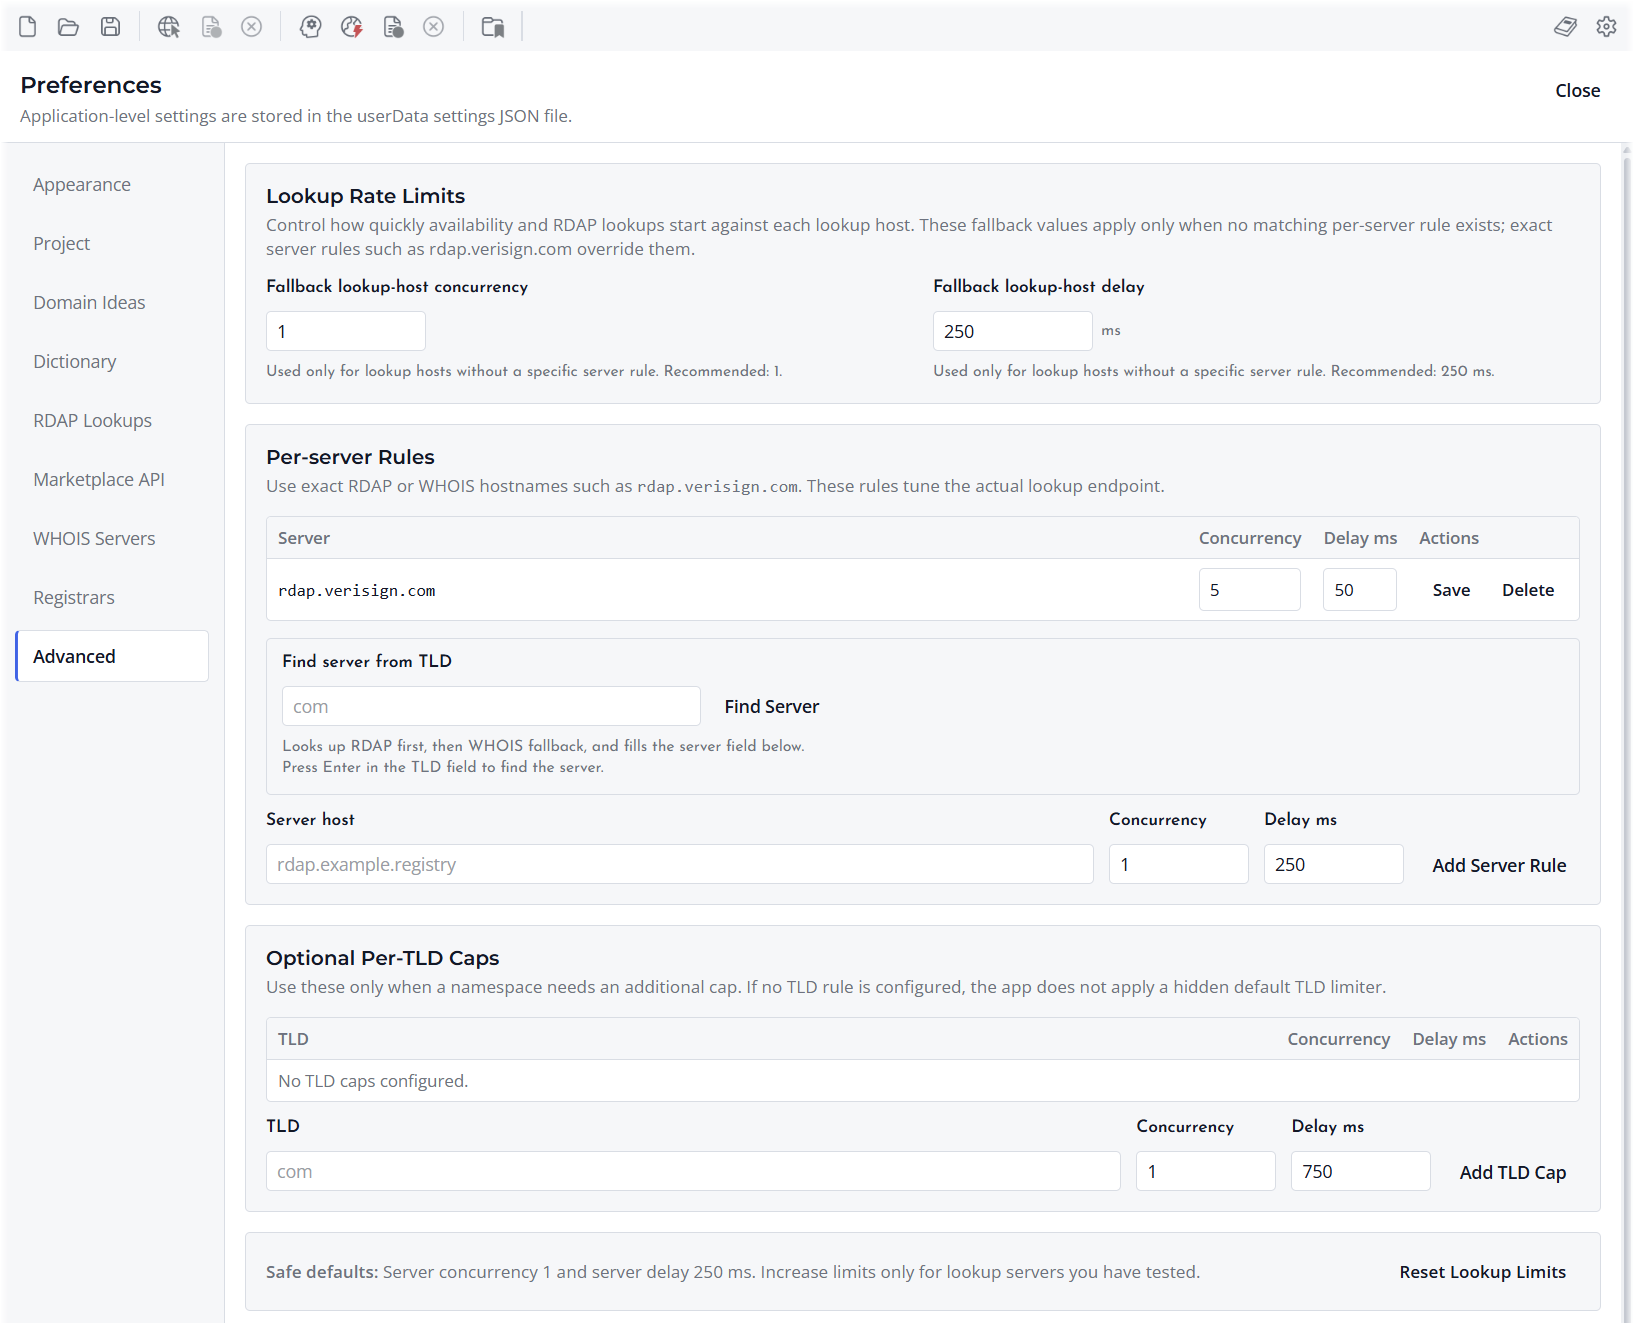Switch to Marketplace API section
The width and height of the screenshot is (1633, 1323).
coord(112,480)
